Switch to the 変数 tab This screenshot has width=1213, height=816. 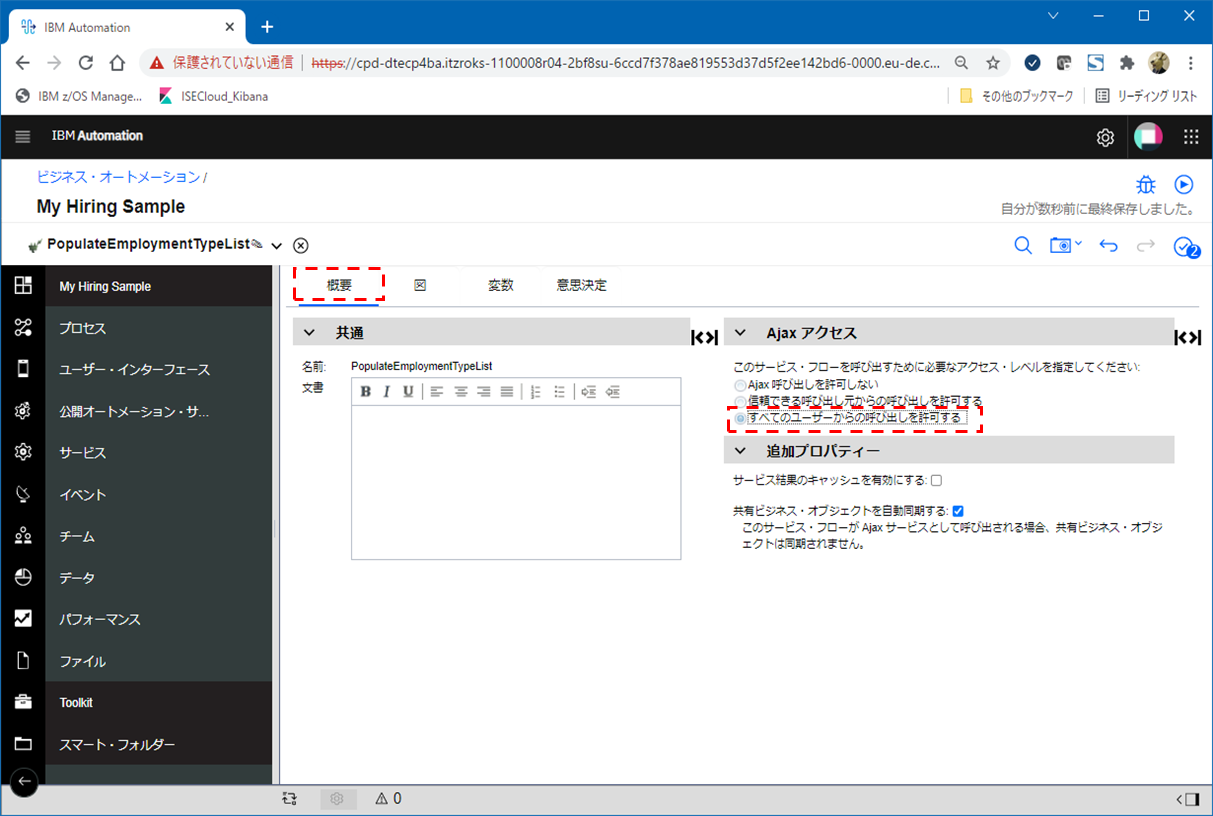pyautogui.click(x=501, y=285)
